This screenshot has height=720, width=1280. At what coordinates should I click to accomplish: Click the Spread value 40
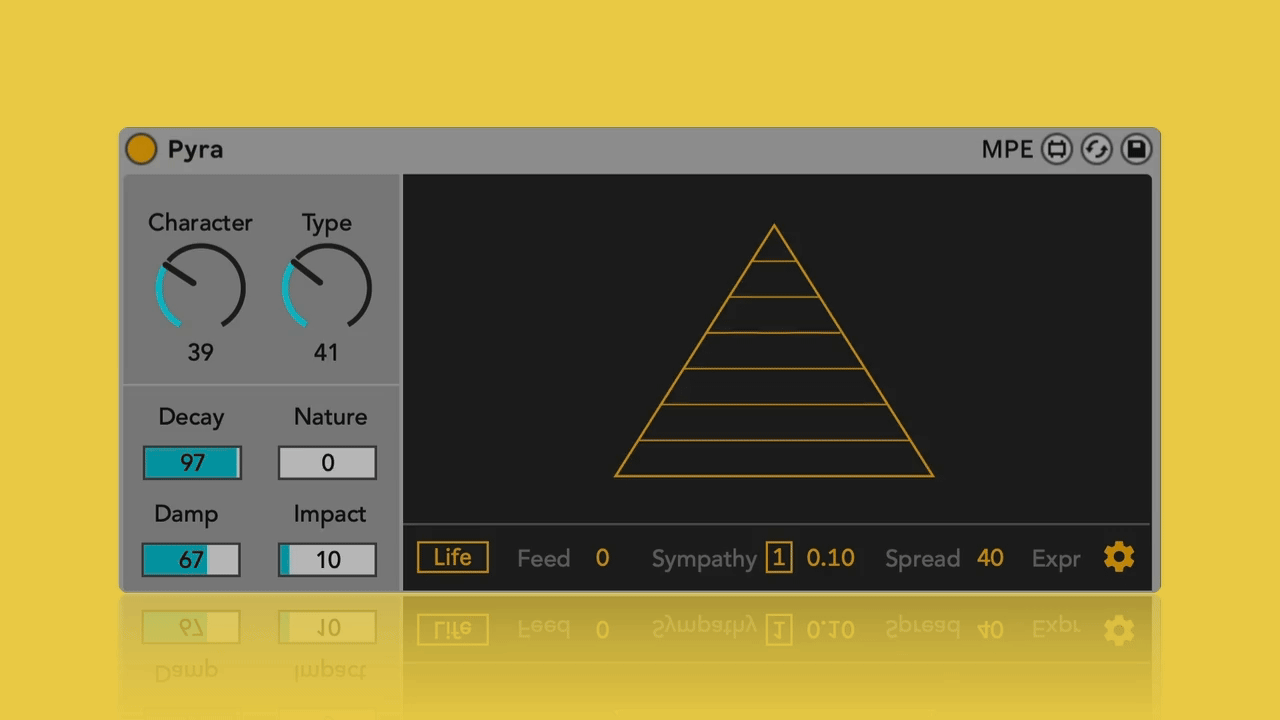(990, 558)
